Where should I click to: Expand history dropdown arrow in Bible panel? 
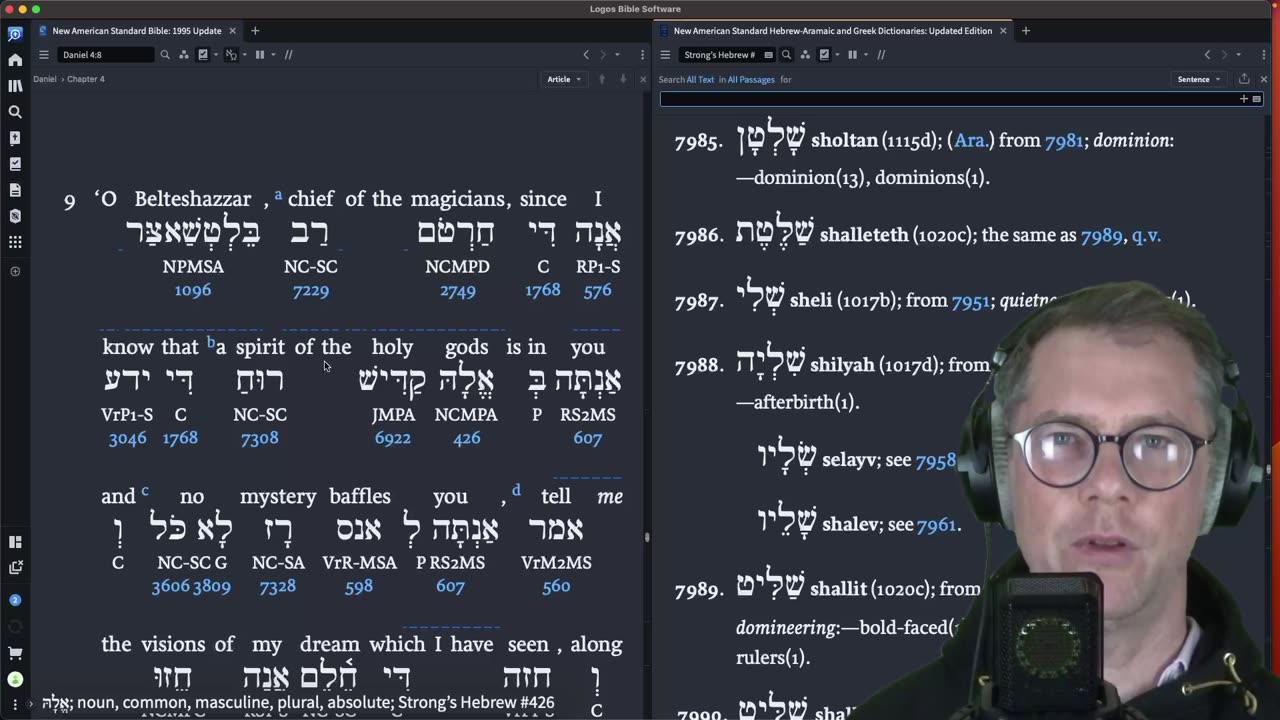617,55
